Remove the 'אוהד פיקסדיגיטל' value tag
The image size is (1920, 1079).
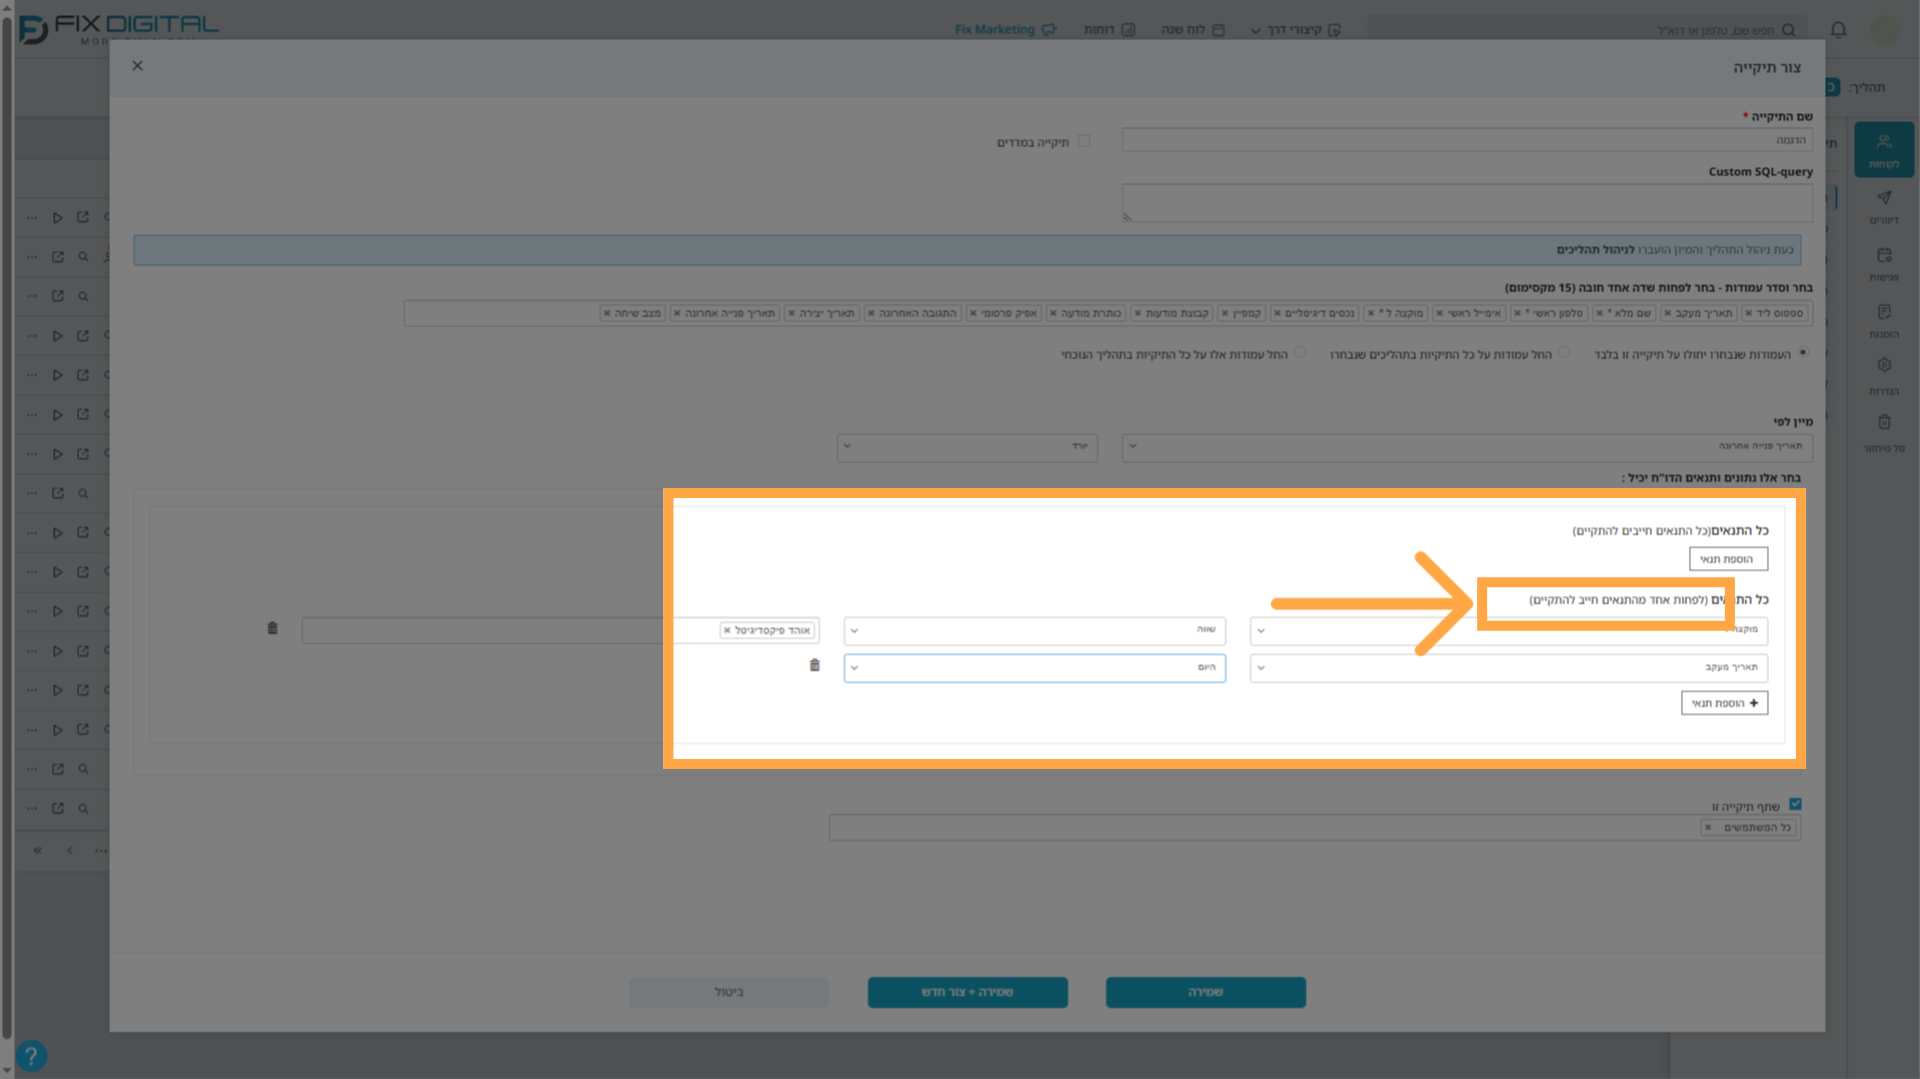tap(727, 631)
